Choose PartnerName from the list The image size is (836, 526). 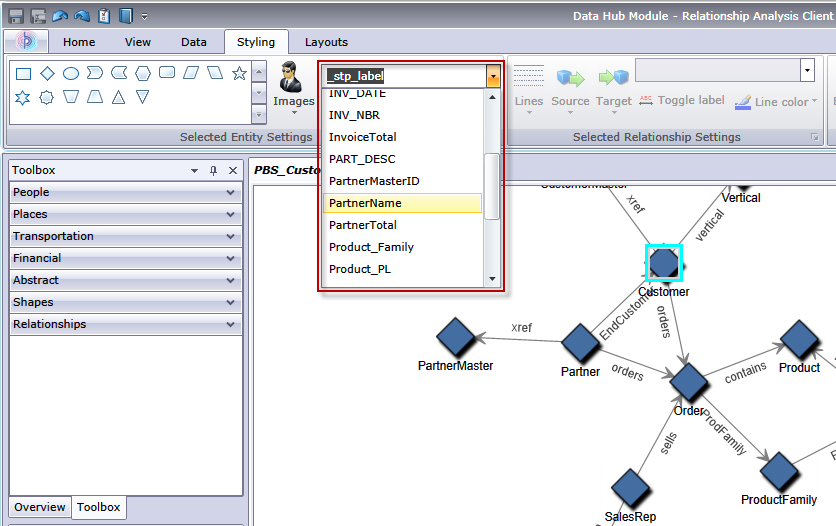click(x=402, y=203)
